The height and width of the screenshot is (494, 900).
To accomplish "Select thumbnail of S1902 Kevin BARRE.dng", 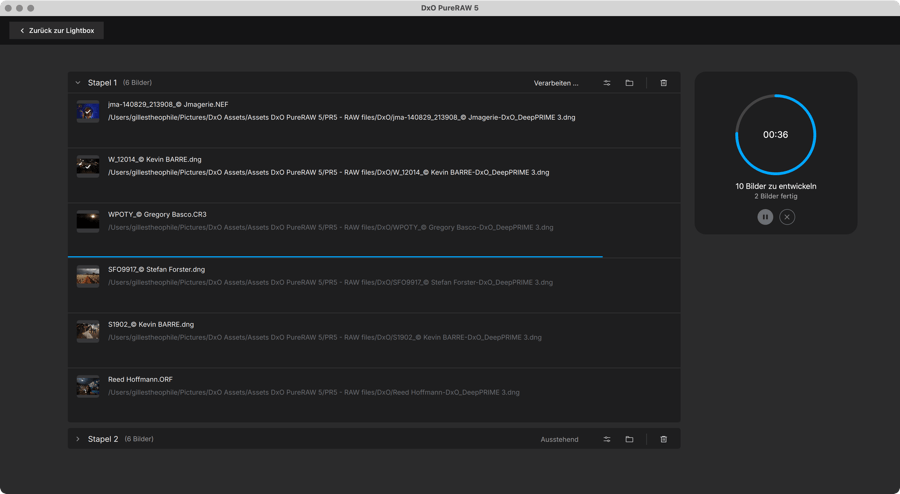I will click(88, 332).
